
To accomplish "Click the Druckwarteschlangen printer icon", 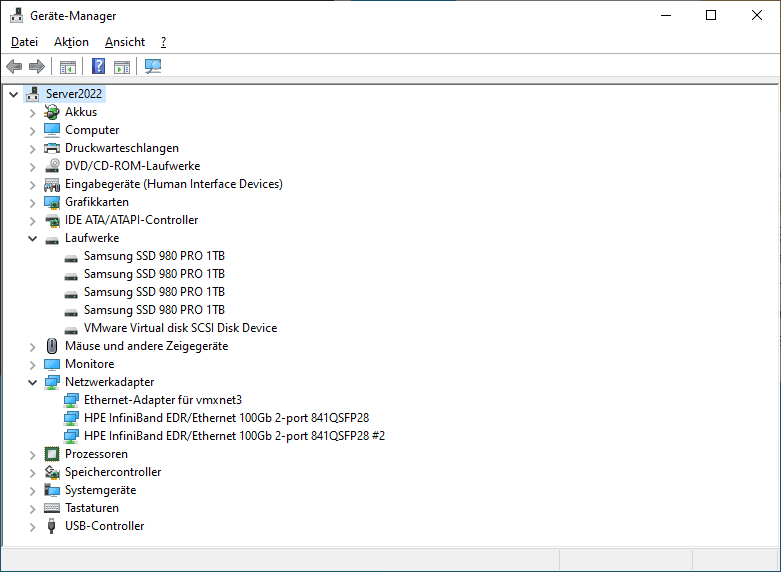I will coord(52,148).
